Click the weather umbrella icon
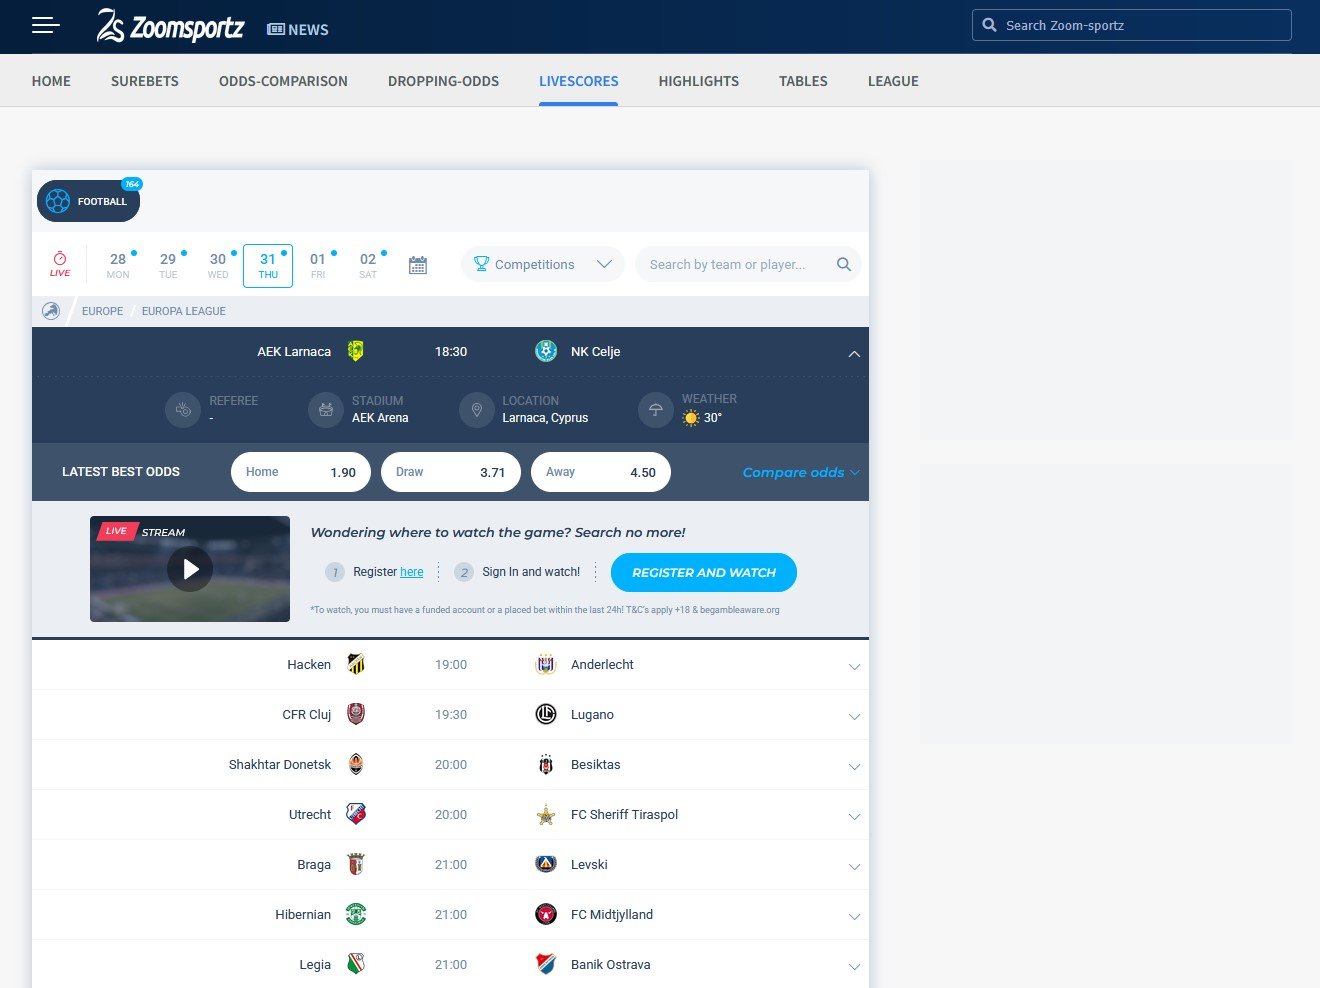Viewport: 1320px width, 988px height. [656, 409]
